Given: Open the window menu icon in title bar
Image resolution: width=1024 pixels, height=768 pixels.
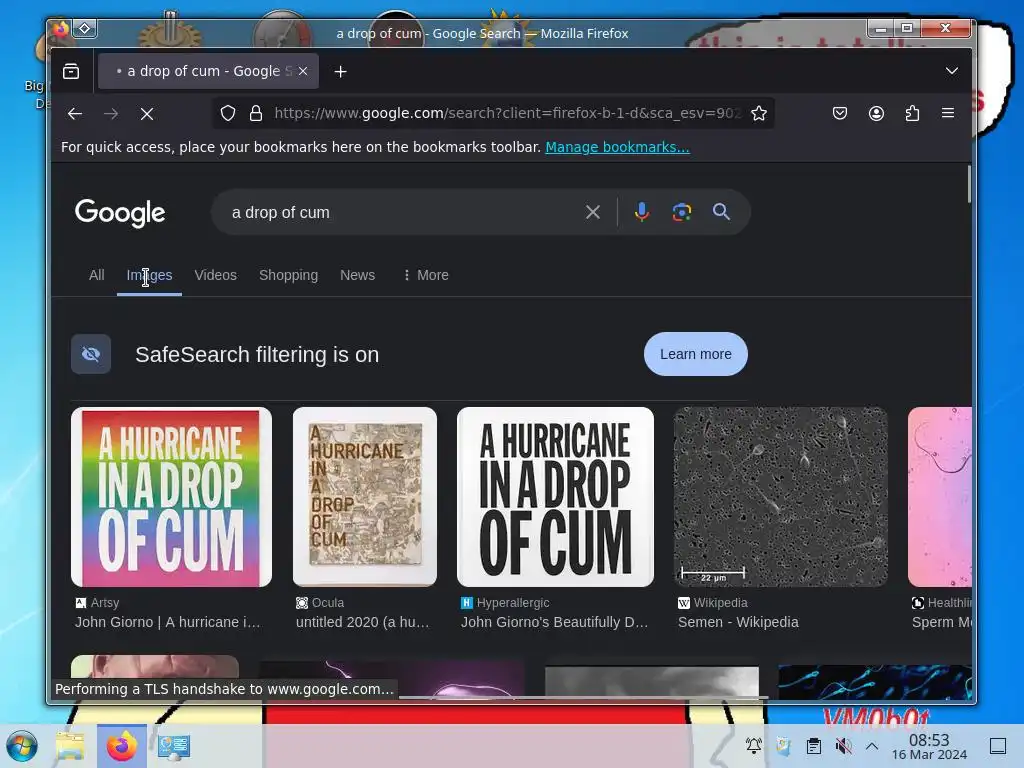Looking at the screenshot, I should [x=85, y=28].
